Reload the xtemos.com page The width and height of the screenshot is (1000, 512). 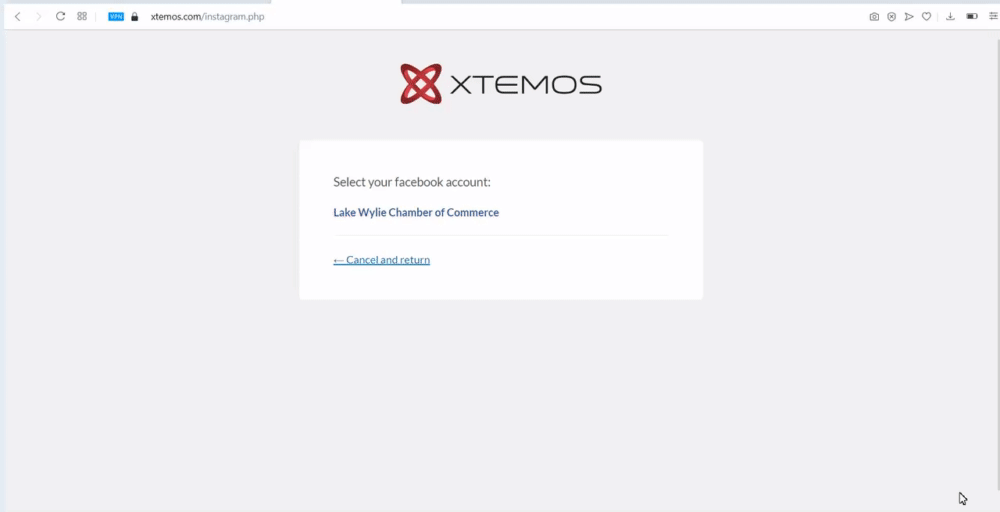pos(60,17)
